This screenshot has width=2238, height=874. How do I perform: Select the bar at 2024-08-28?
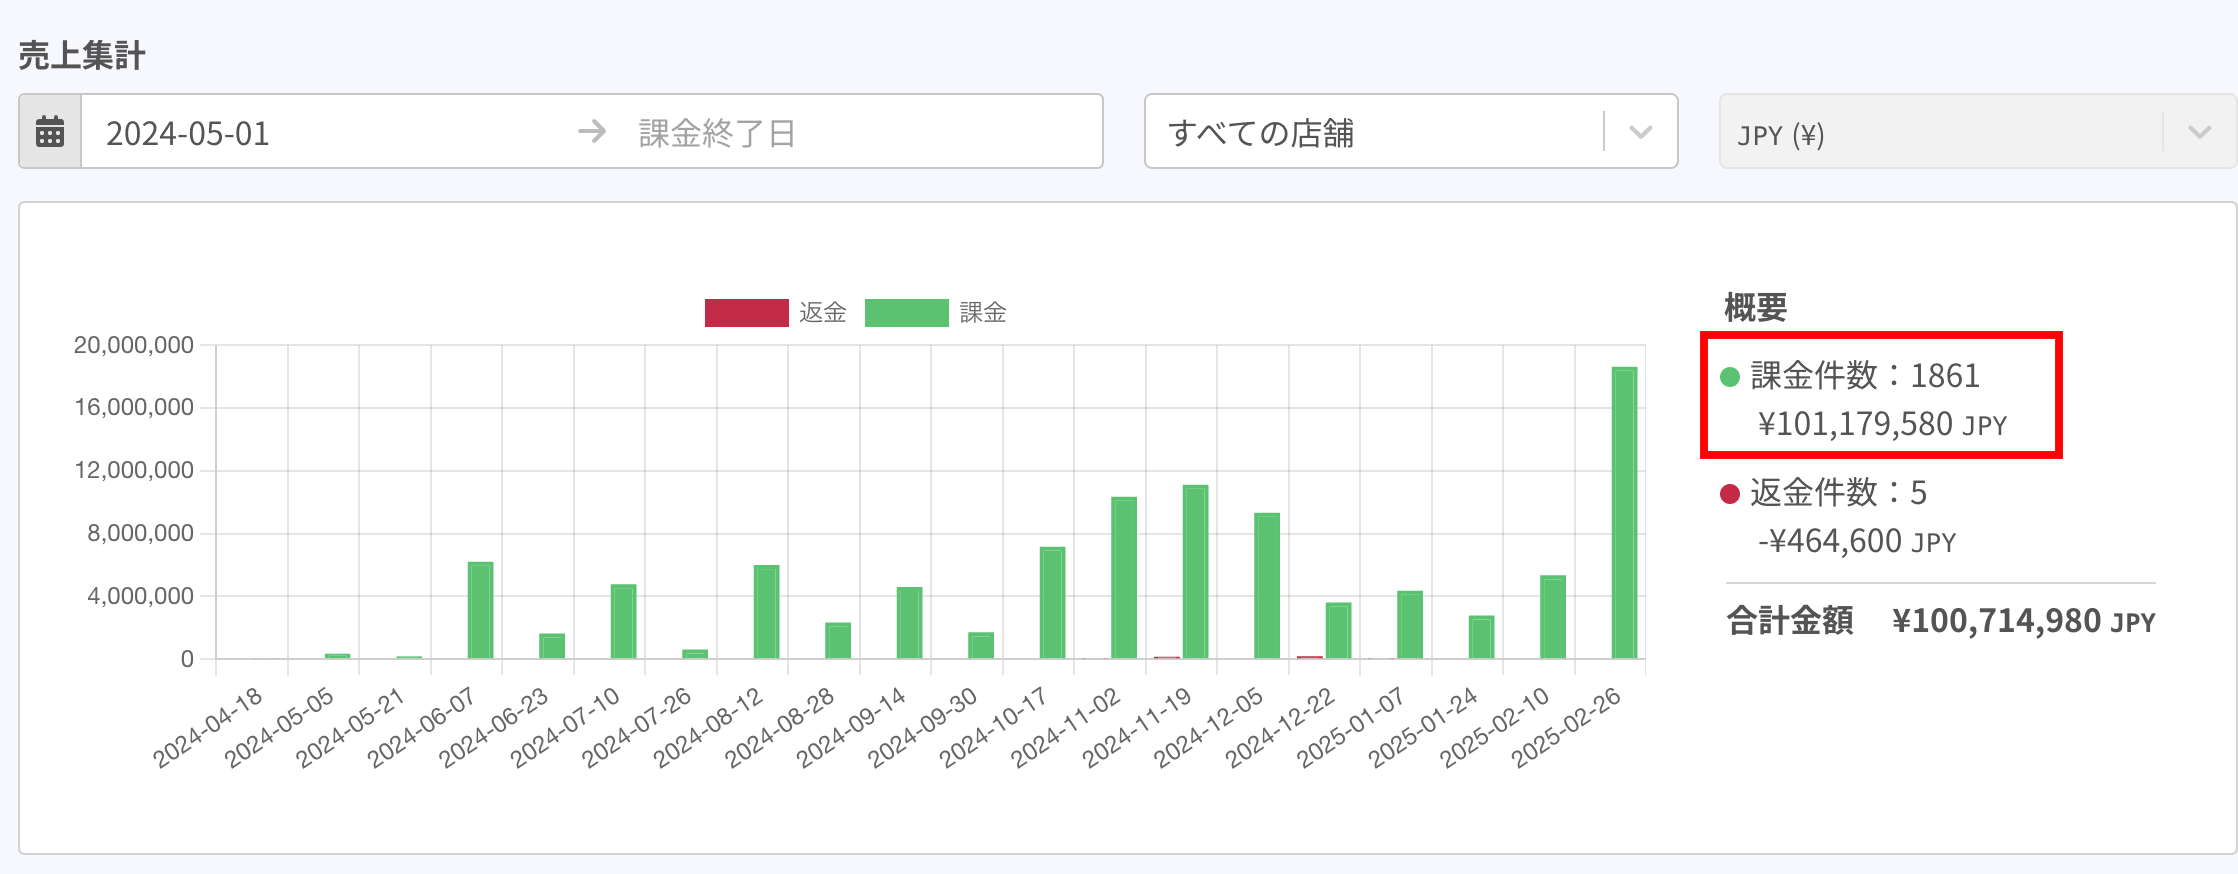click(x=838, y=641)
